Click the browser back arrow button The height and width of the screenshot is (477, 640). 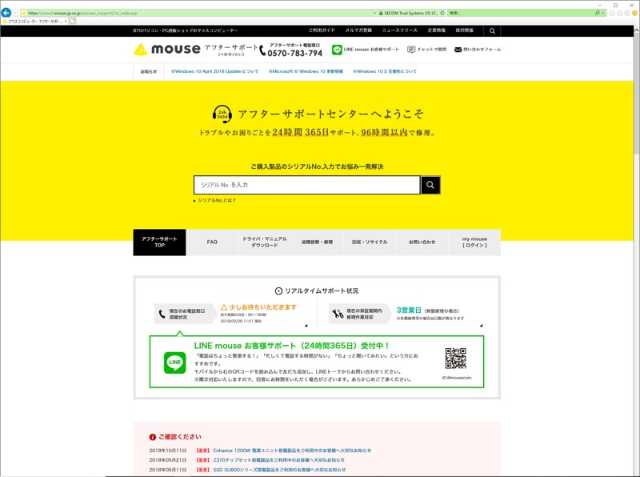(x=6, y=12)
